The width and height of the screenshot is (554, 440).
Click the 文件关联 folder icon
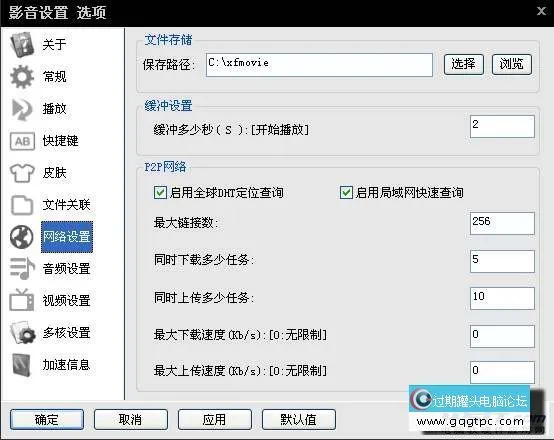pos(22,205)
